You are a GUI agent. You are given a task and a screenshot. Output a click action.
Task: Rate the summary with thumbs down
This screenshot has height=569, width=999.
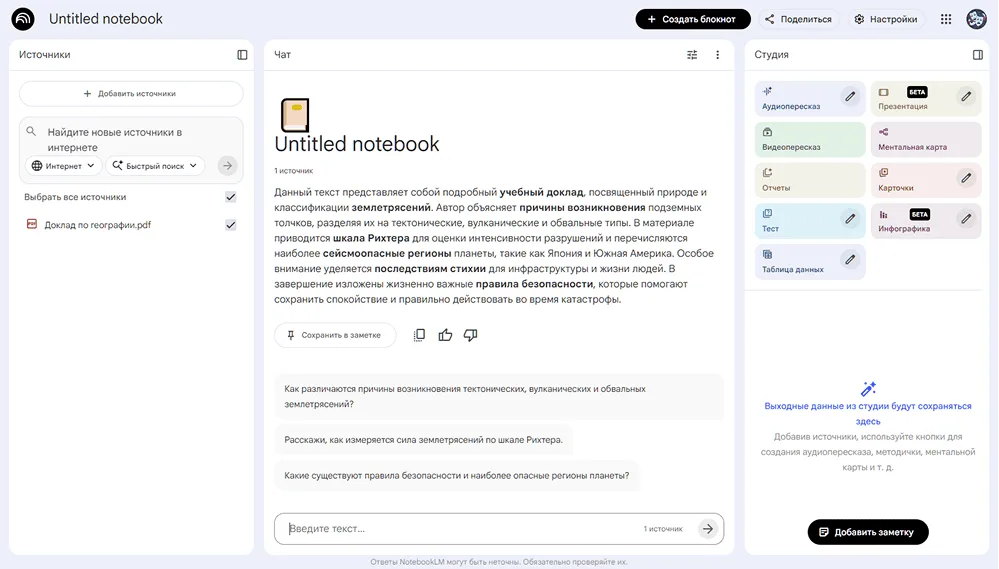[x=470, y=335]
